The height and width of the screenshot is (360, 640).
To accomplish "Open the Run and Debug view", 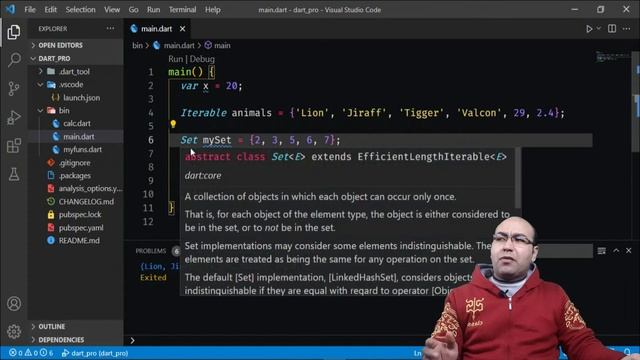I will pyautogui.click(x=14, y=117).
